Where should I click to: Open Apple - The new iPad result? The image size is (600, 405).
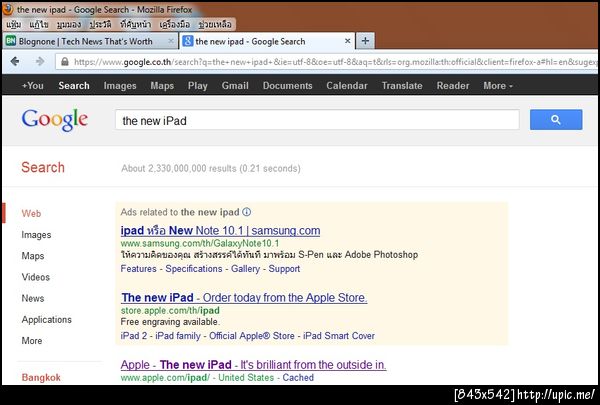click(x=253, y=364)
